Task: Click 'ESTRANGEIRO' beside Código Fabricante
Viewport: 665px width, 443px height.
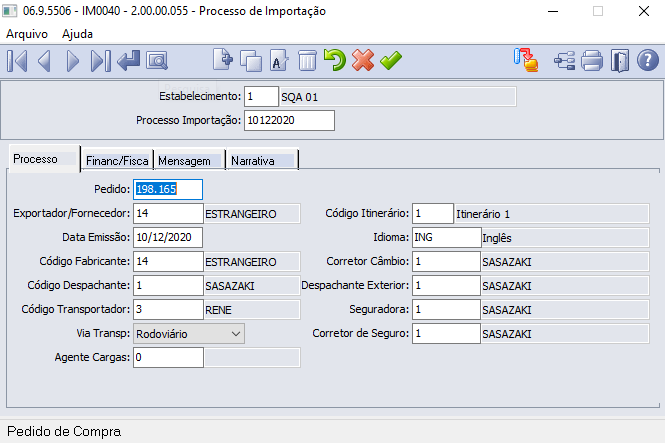Action: [x=241, y=262]
